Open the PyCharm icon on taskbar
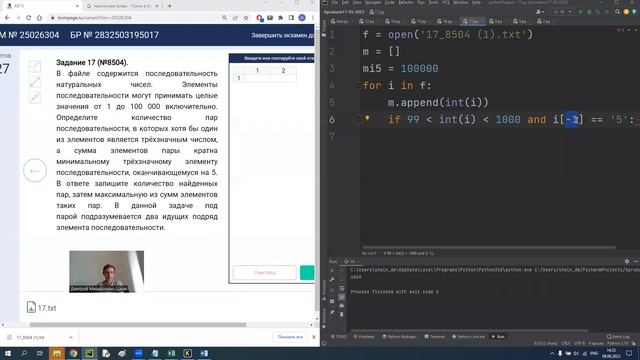 [x=89, y=353]
